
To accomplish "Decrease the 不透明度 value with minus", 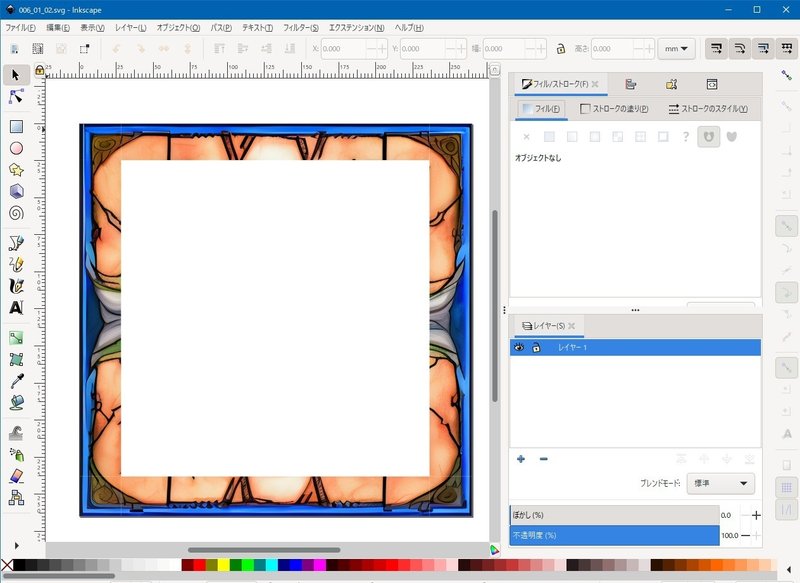I will click(745, 536).
